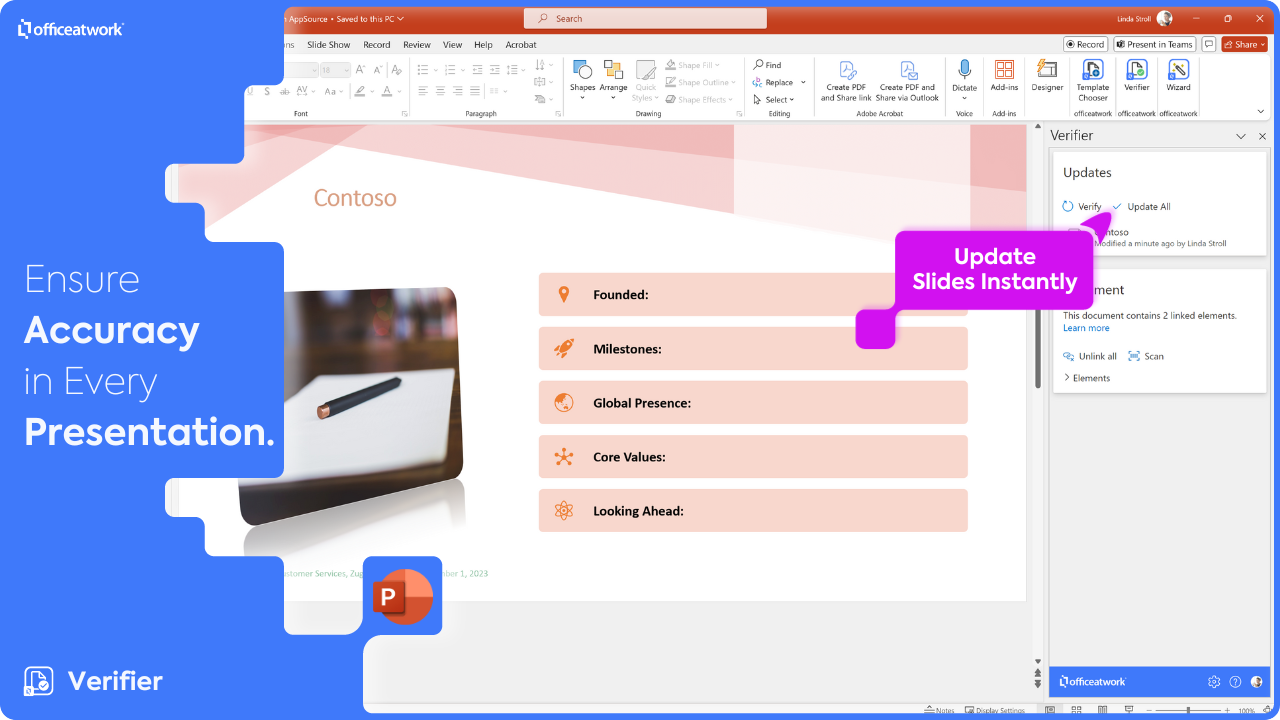Open the Review tab
The height and width of the screenshot is (720, 1280).
pyautogui.click(x=417, y=45)
